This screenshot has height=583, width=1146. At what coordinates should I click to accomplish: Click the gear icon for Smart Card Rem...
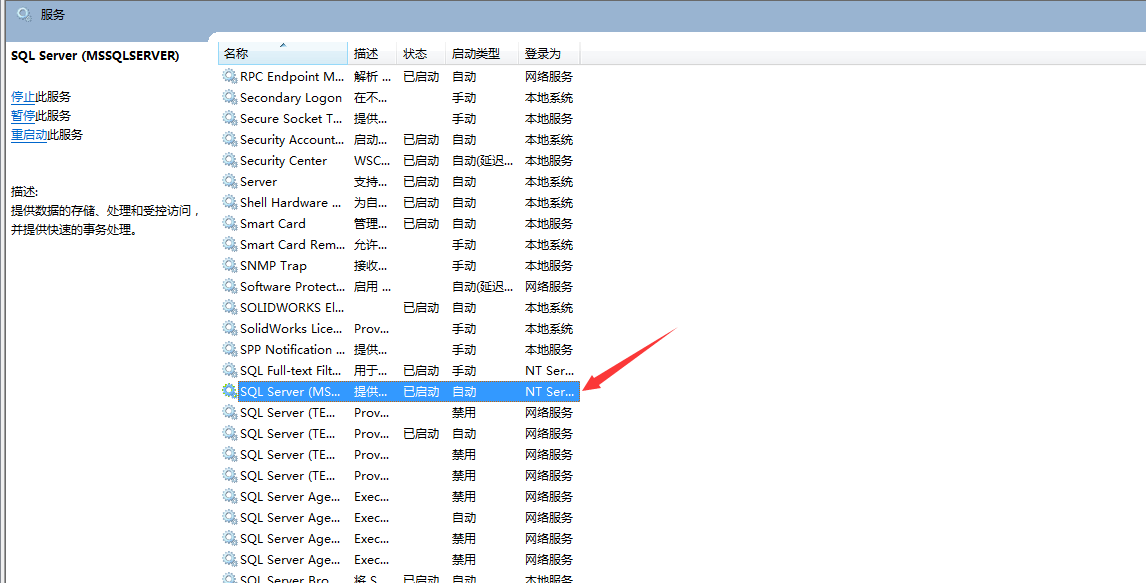229,245
